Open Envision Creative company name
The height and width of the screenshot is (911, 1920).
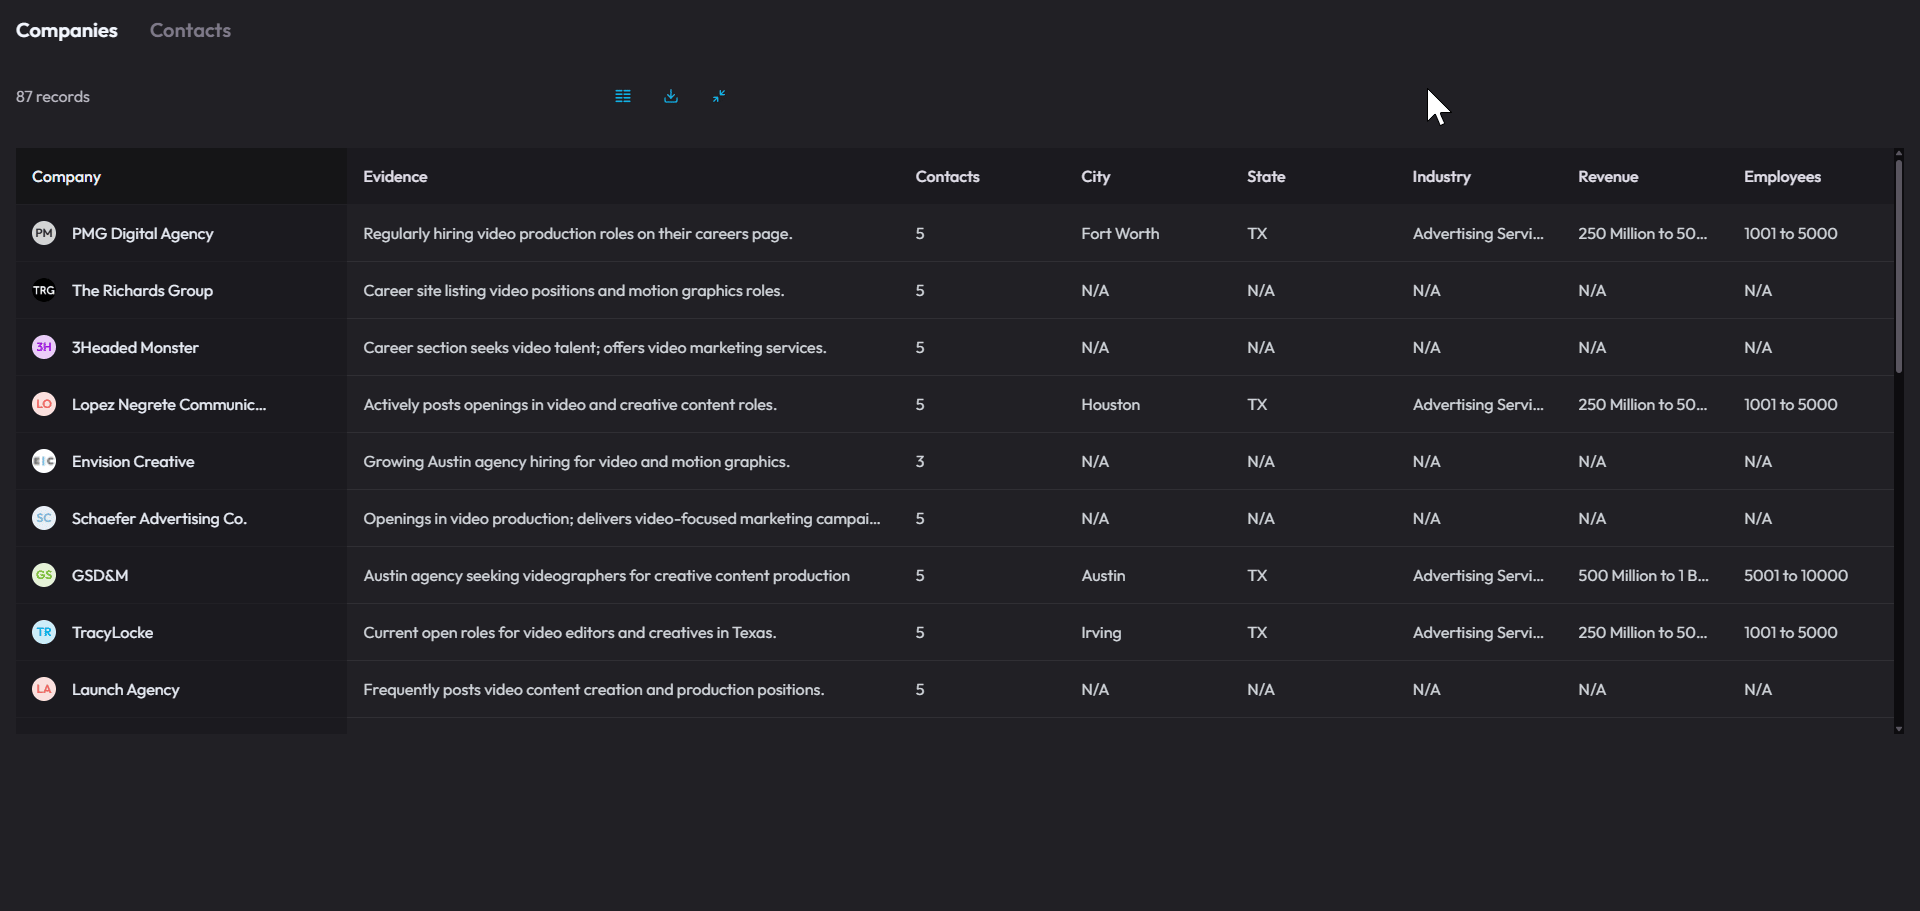pyautogui.click(x=133, y=461)
